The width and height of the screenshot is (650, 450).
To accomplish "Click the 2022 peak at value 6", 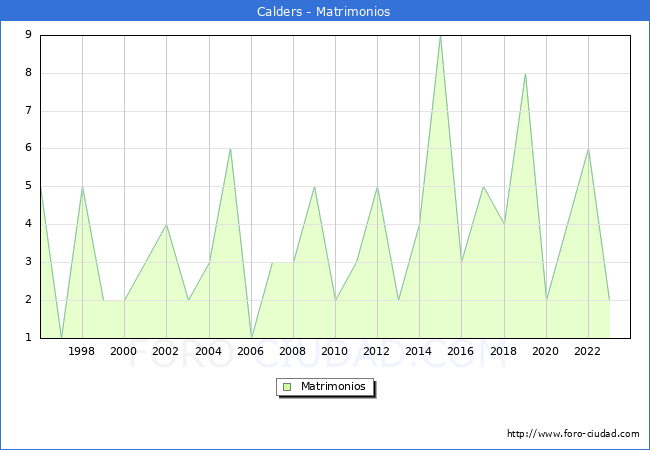I will [x=588, y=149].
